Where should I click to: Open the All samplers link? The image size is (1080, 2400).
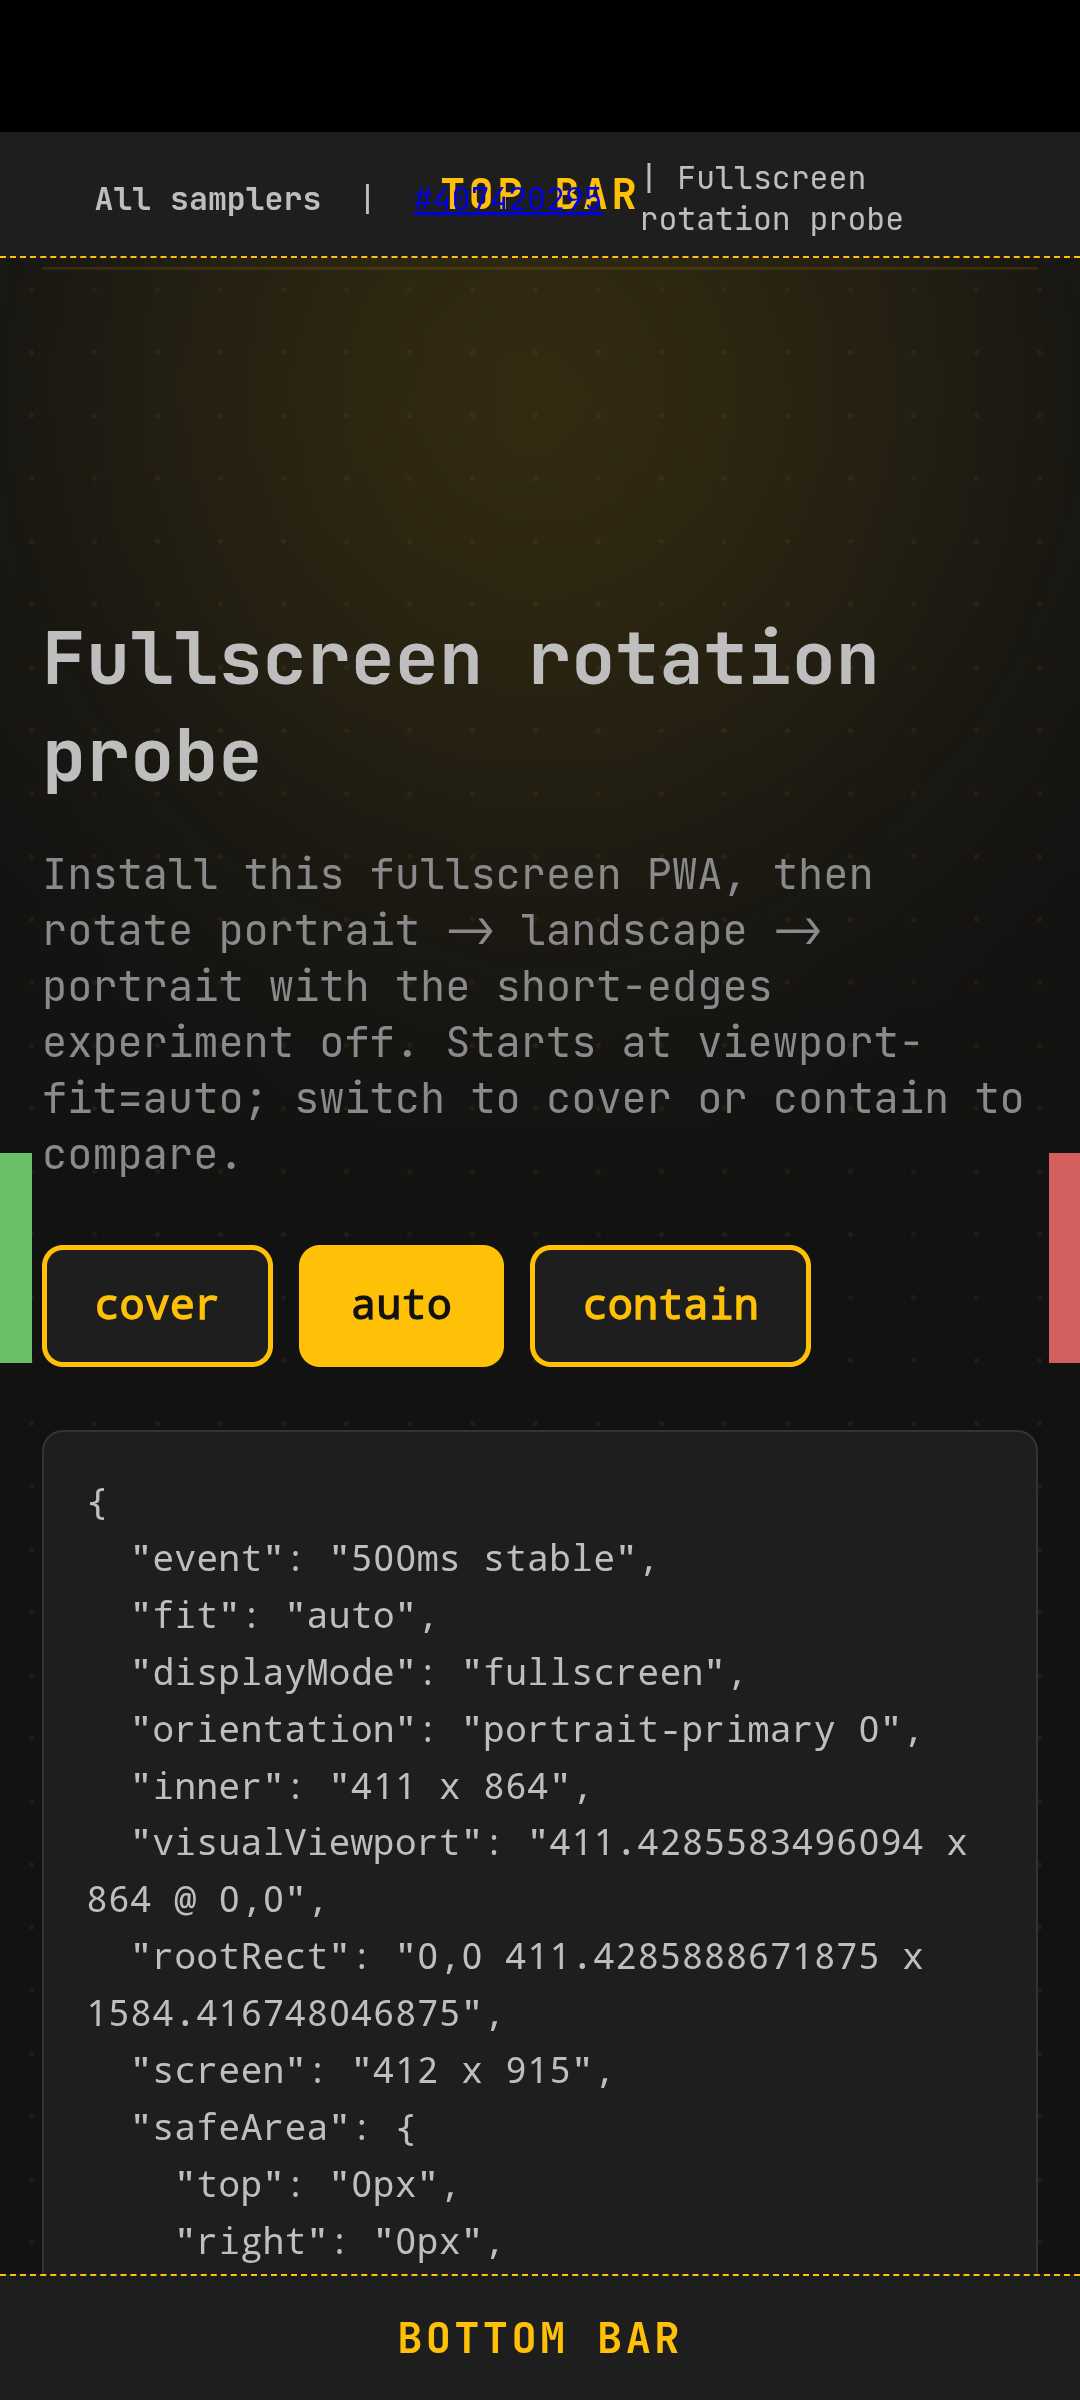point(208,199)
